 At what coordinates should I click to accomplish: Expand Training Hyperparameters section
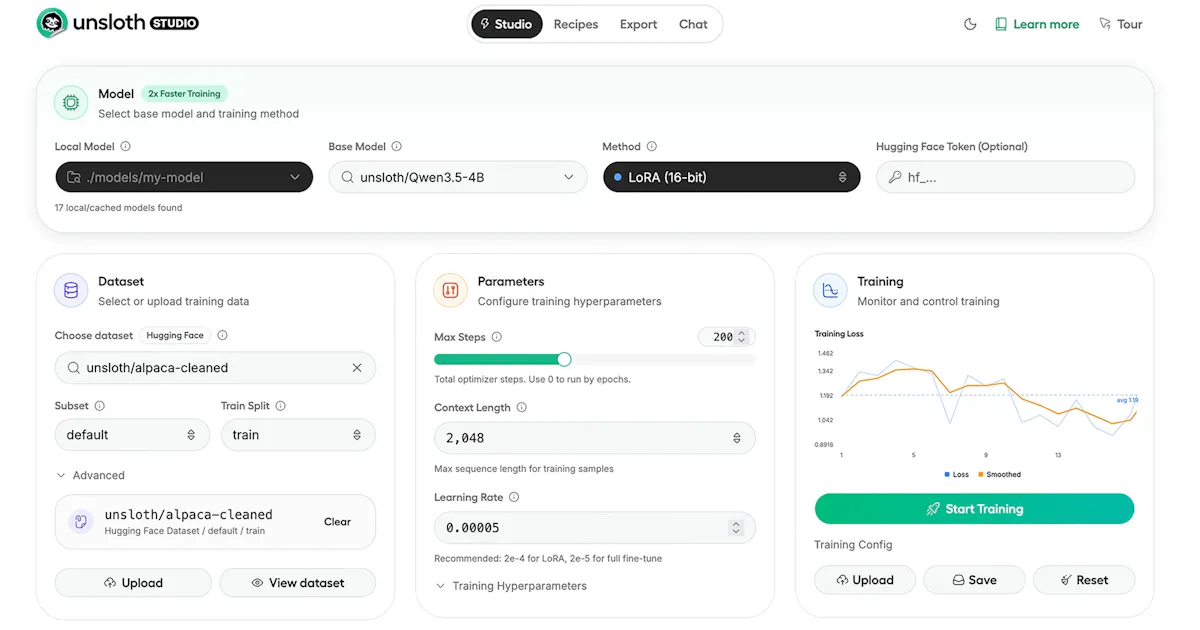coord(511,586)
